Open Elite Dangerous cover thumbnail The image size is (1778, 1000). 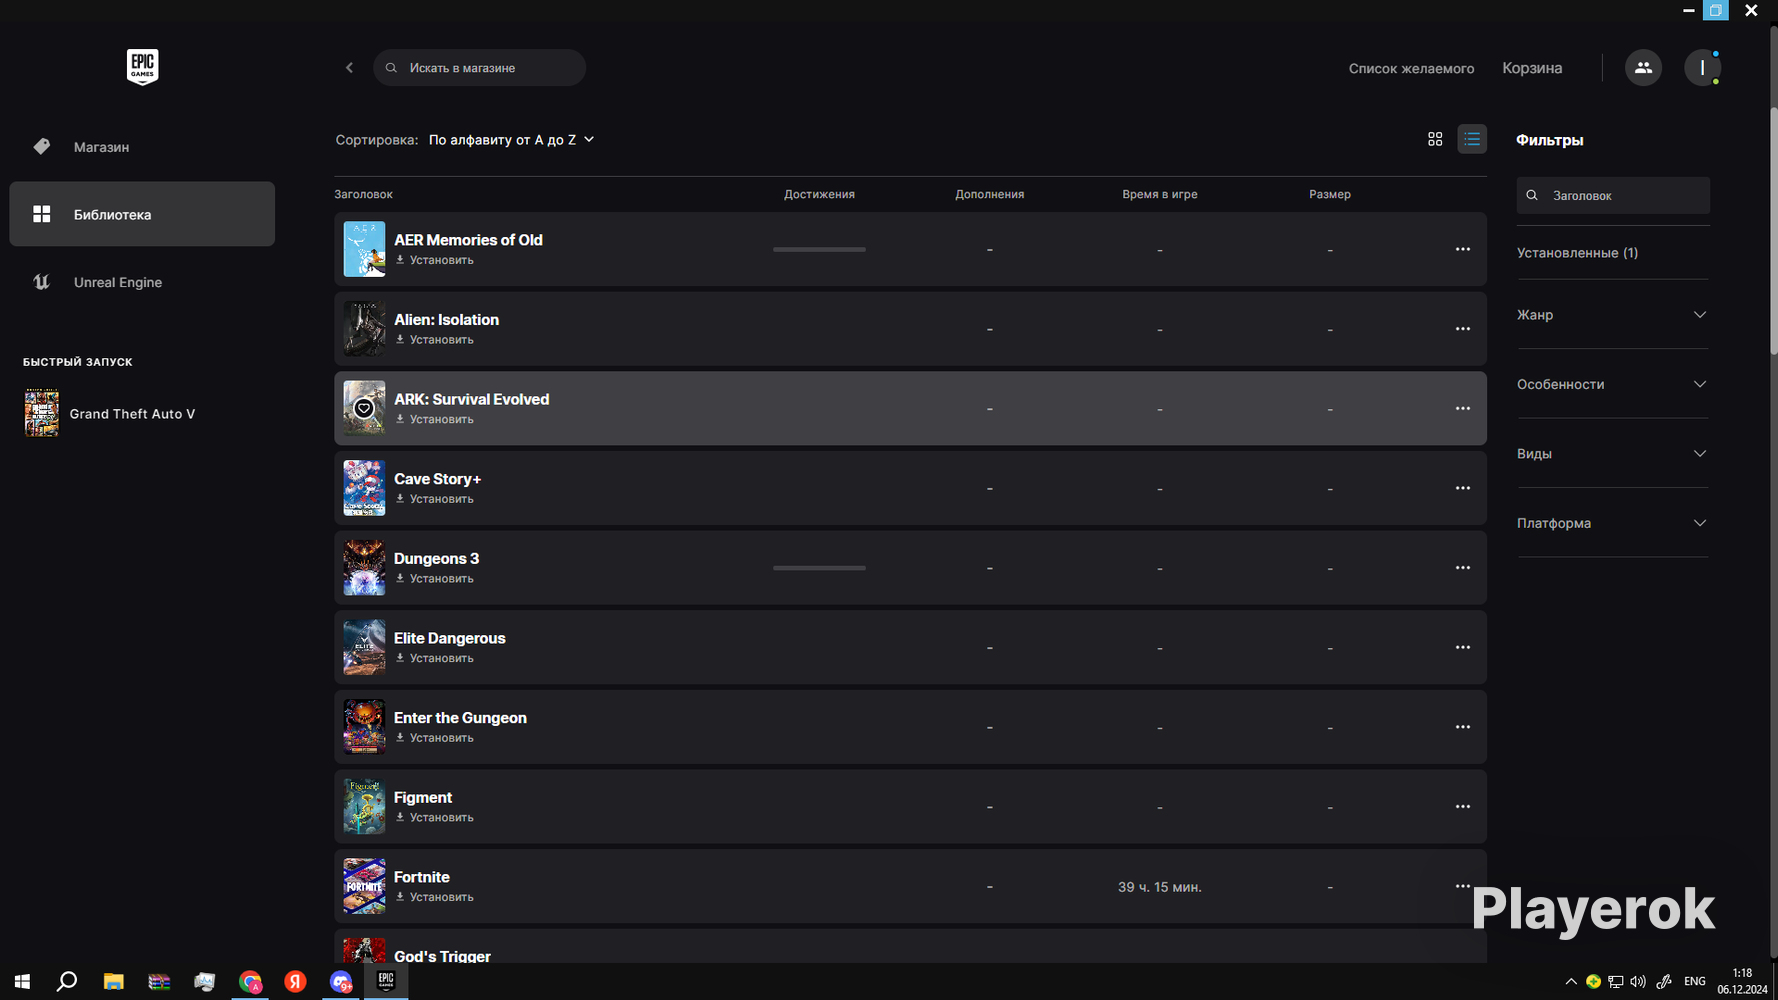point(364,647)
